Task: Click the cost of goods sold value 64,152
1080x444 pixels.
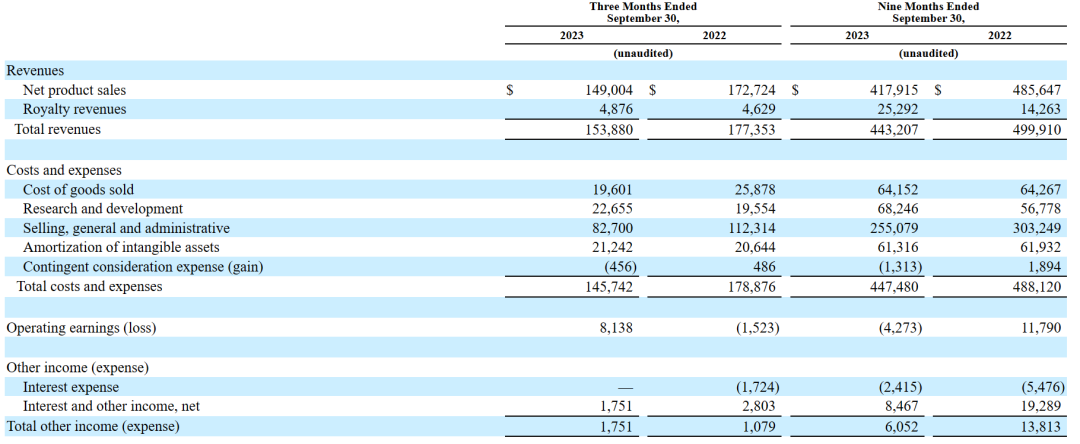Action: [x=899, y=189]
